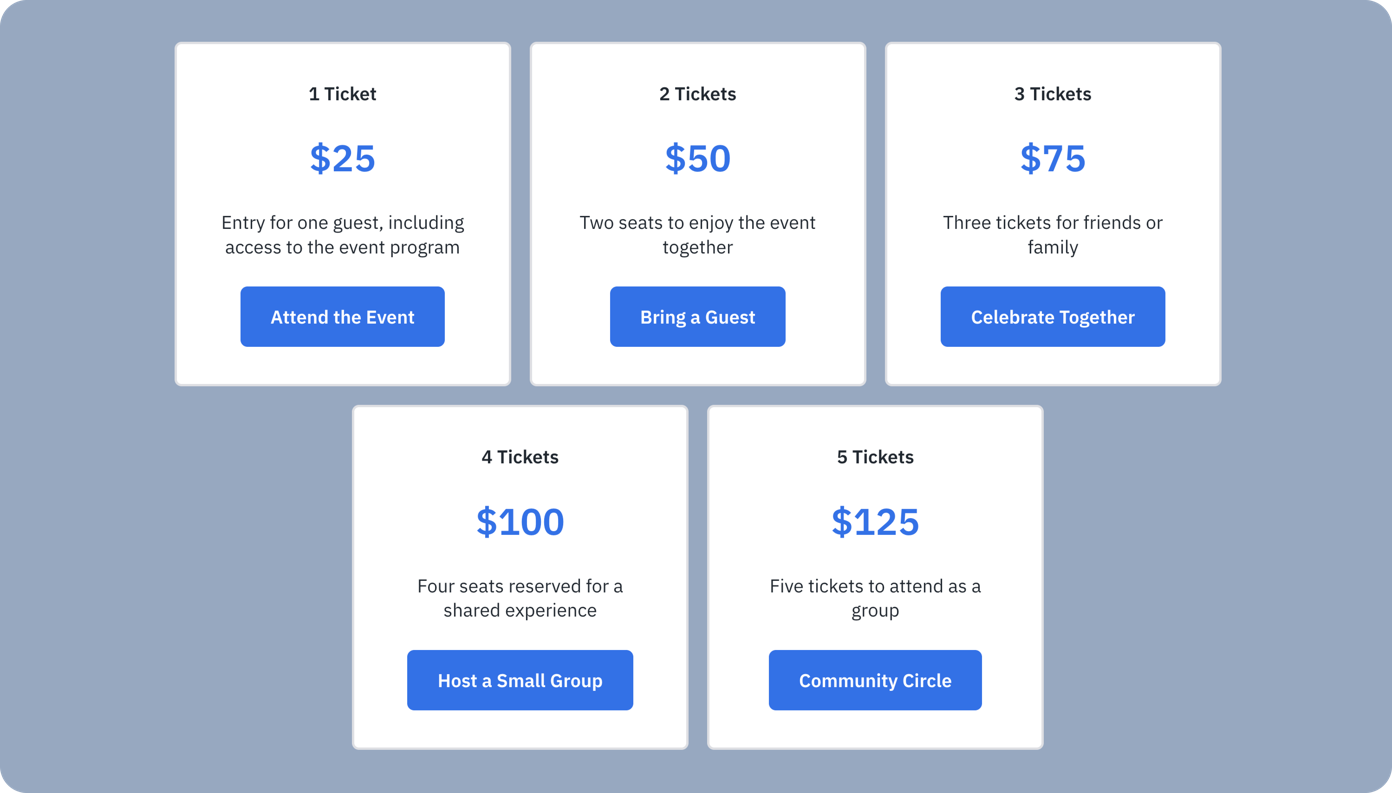The image size is (1392, 793).
Task: Click the 3 Tickets card heading
Action: 1052,94
